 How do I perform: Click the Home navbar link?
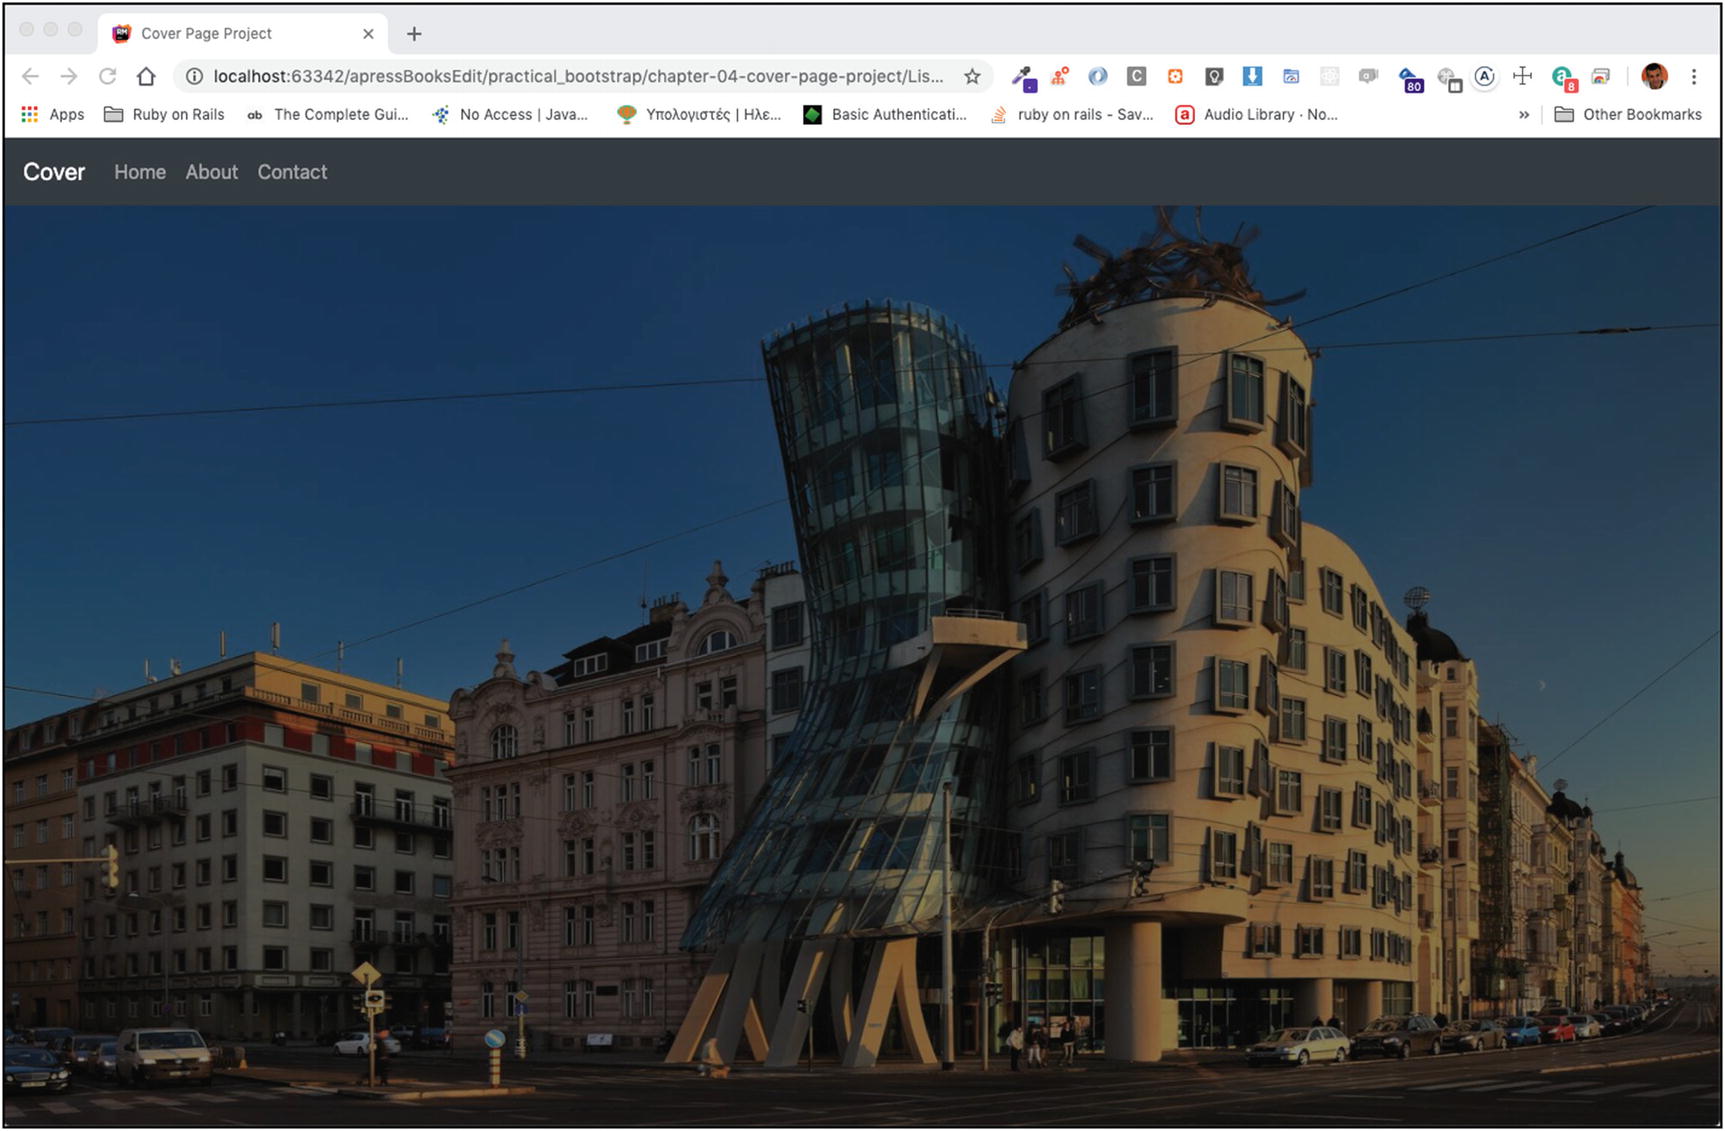pos(140,172)
